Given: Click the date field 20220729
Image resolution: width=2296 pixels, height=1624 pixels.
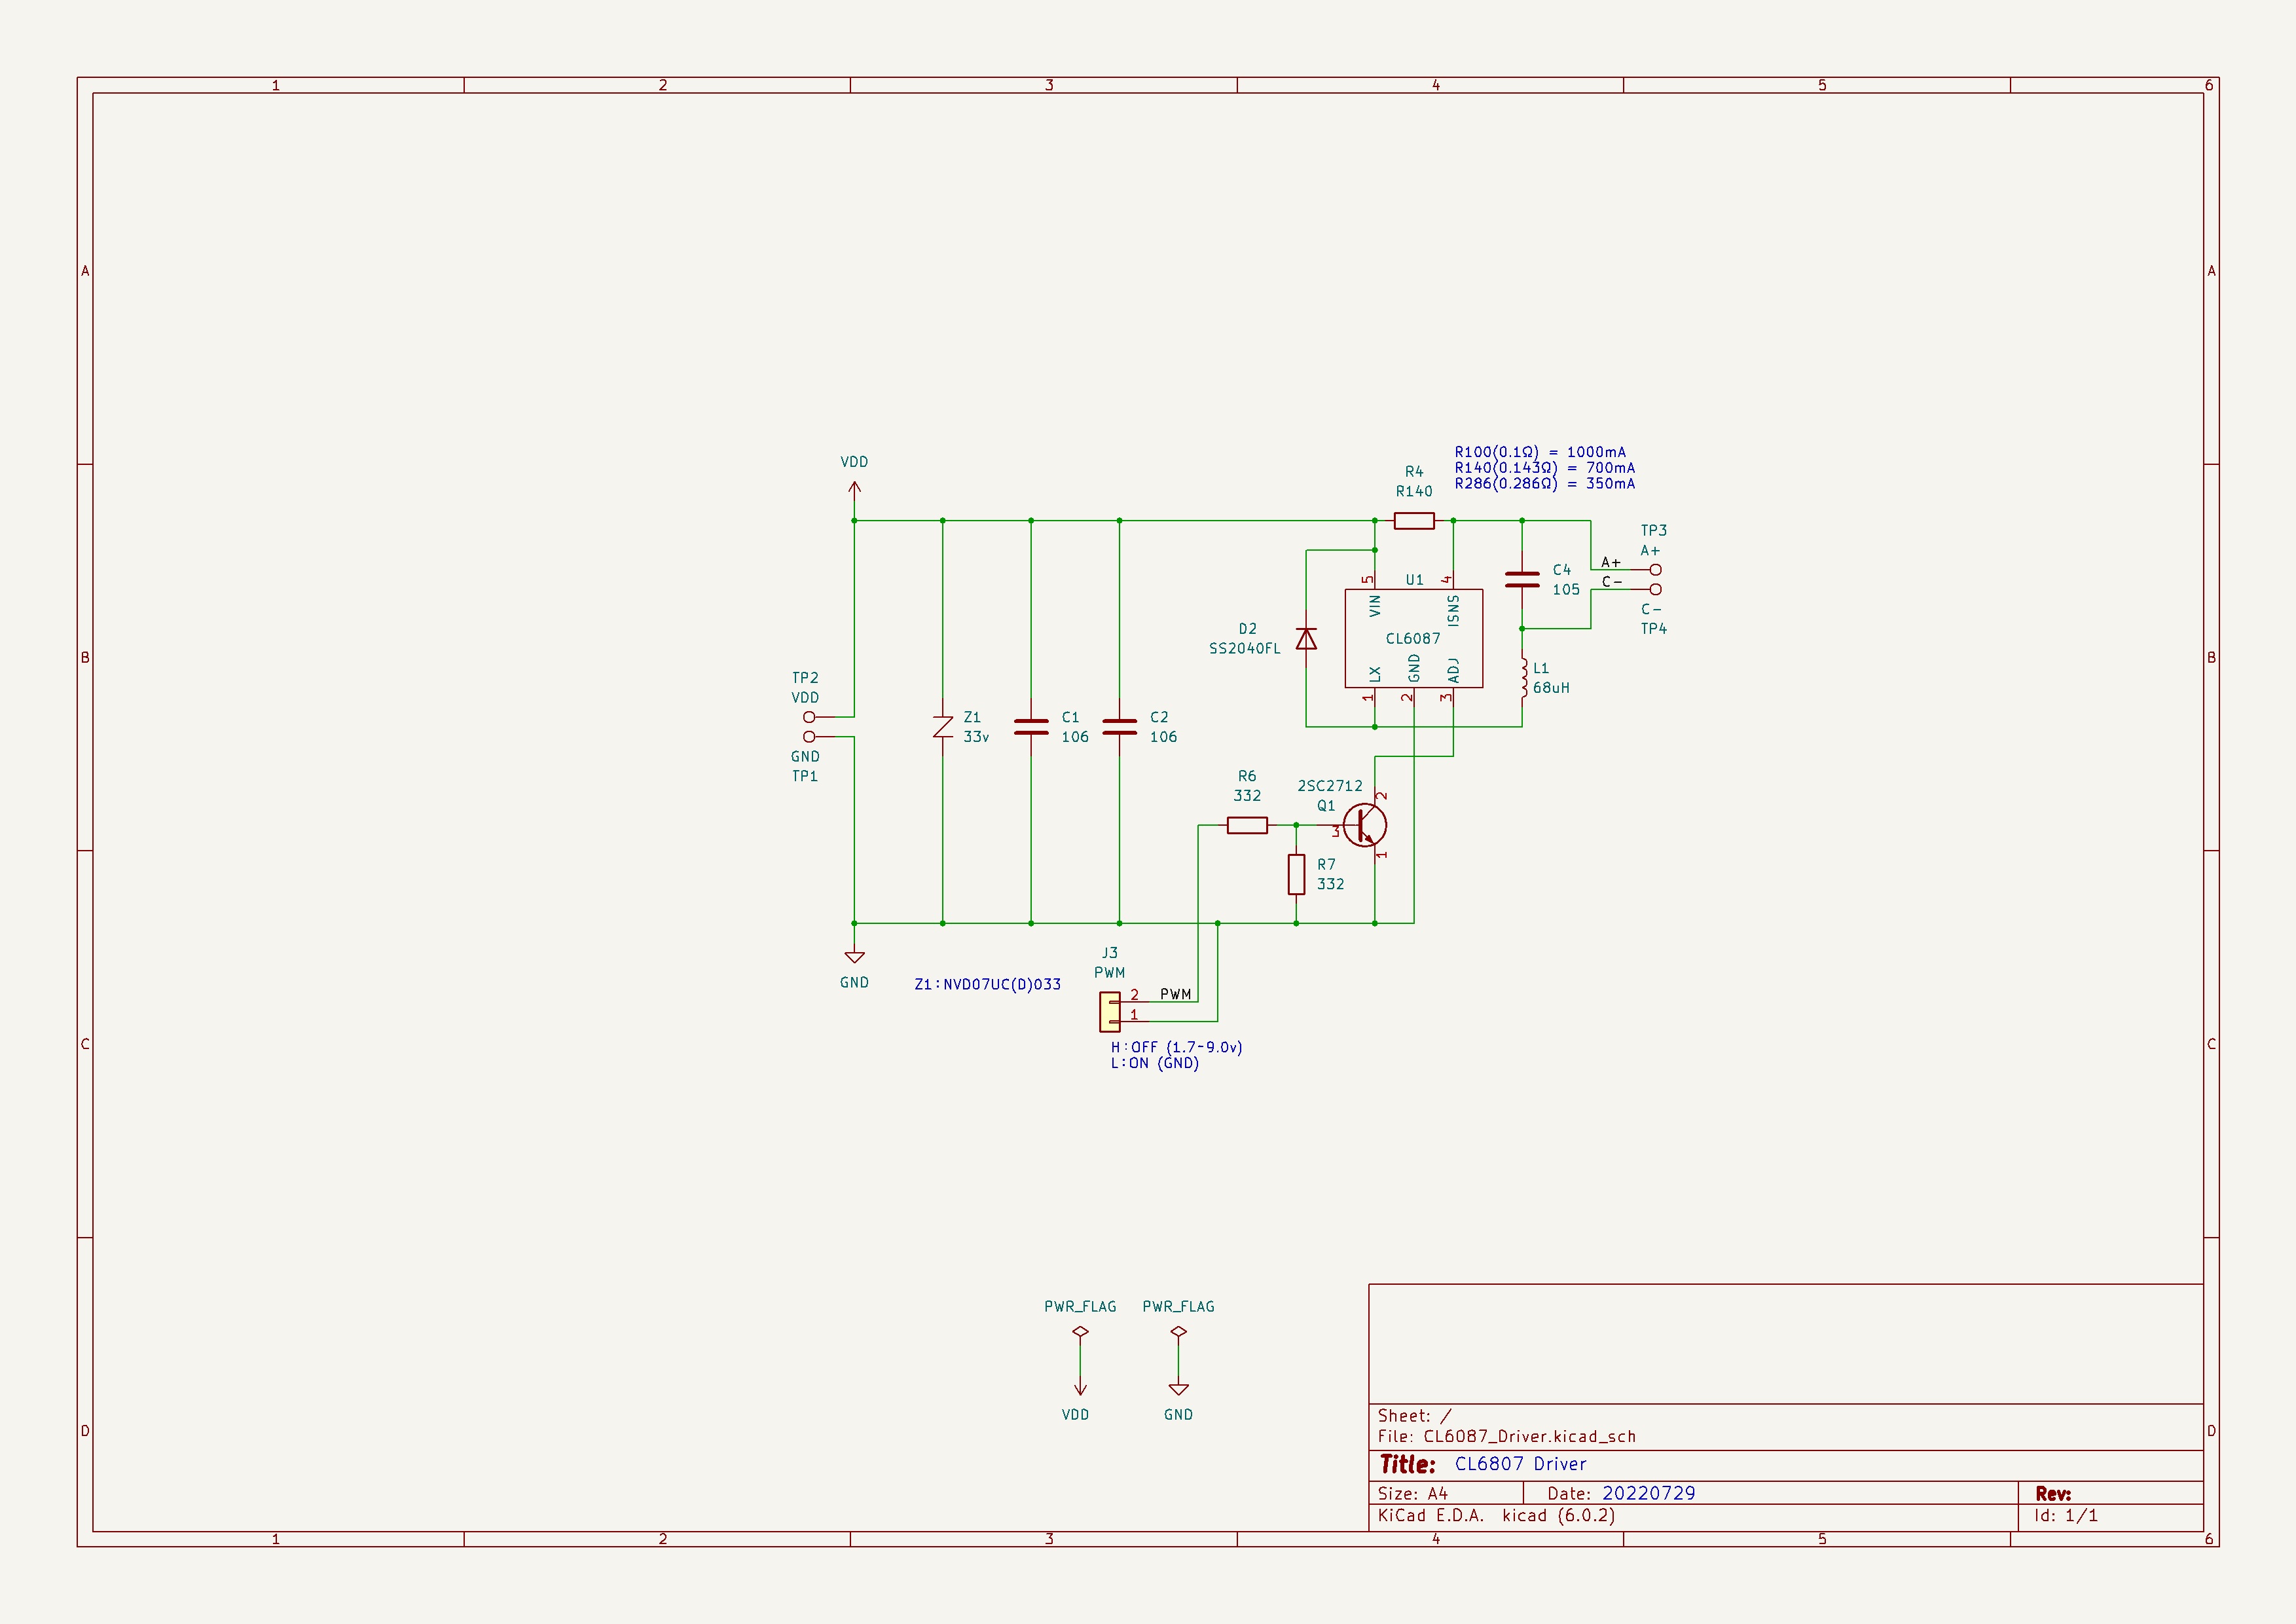Looking at the screenshot, I should pos(1648,1493).
